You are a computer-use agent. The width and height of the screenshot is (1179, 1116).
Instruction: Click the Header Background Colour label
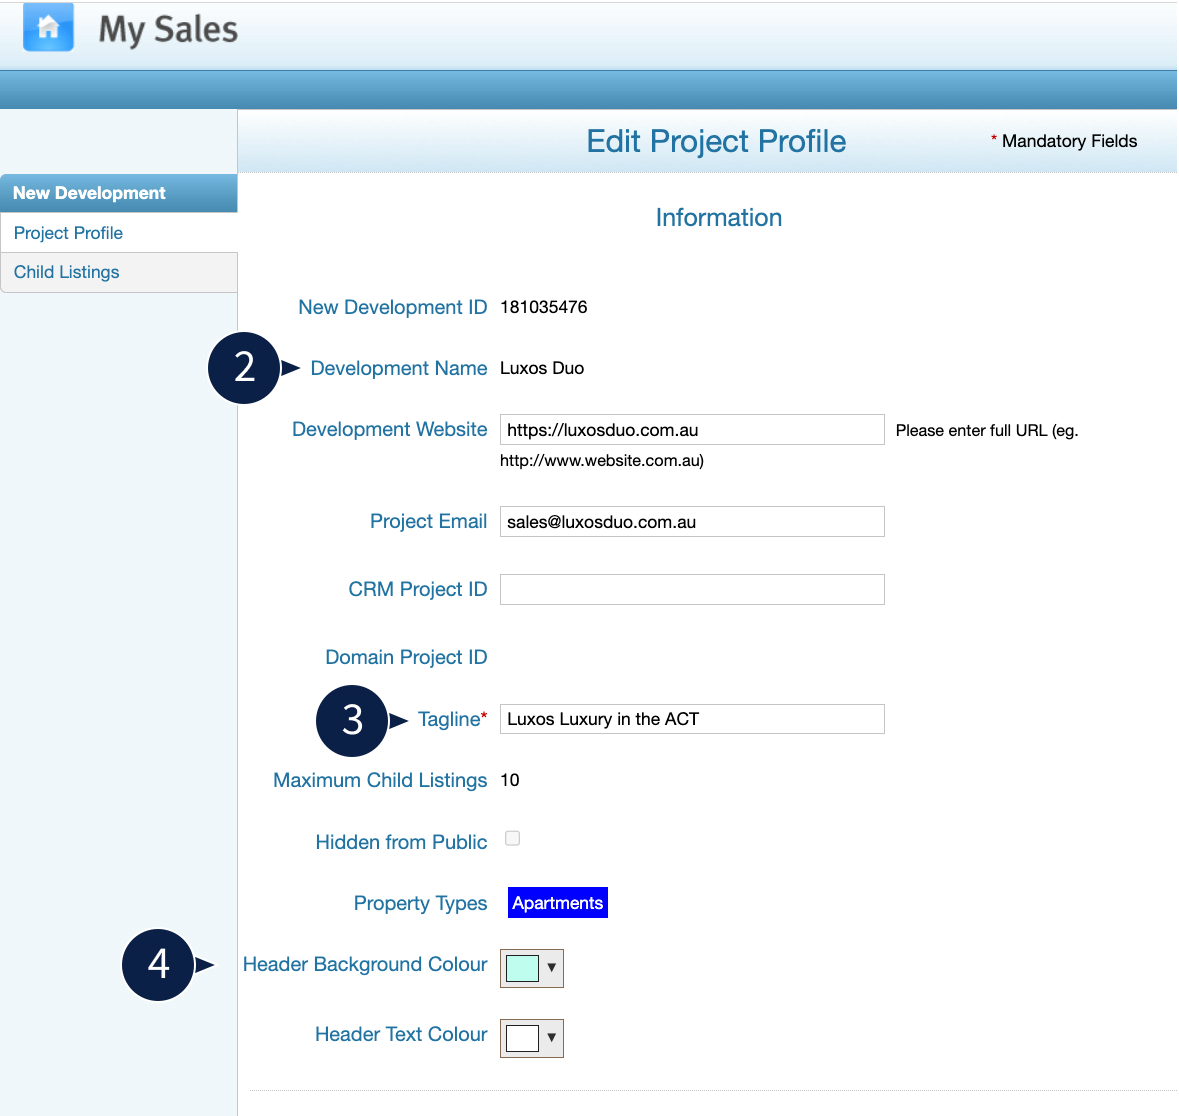(365, 964)
